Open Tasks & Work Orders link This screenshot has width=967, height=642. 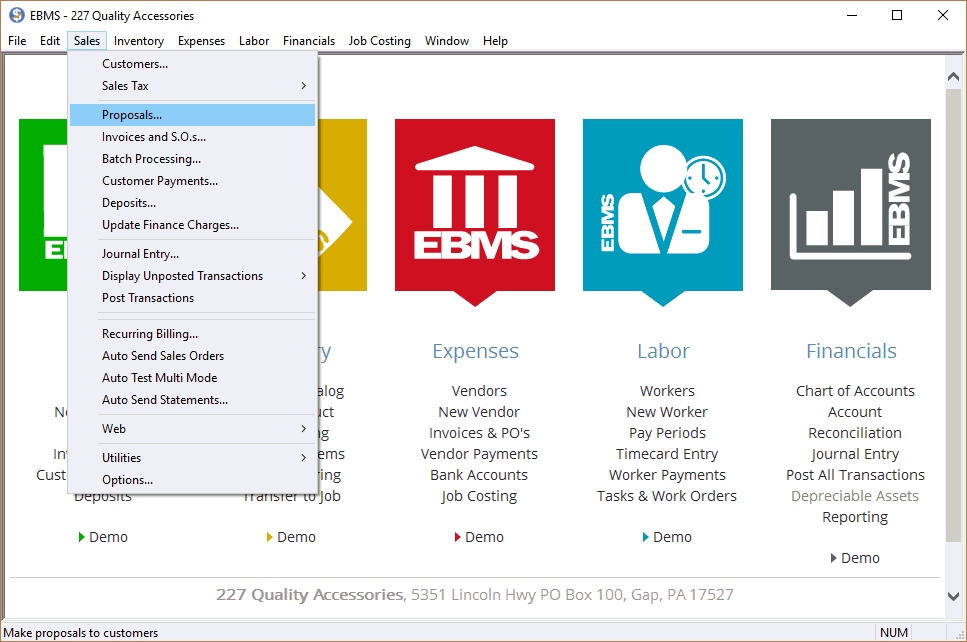(667, 496)
